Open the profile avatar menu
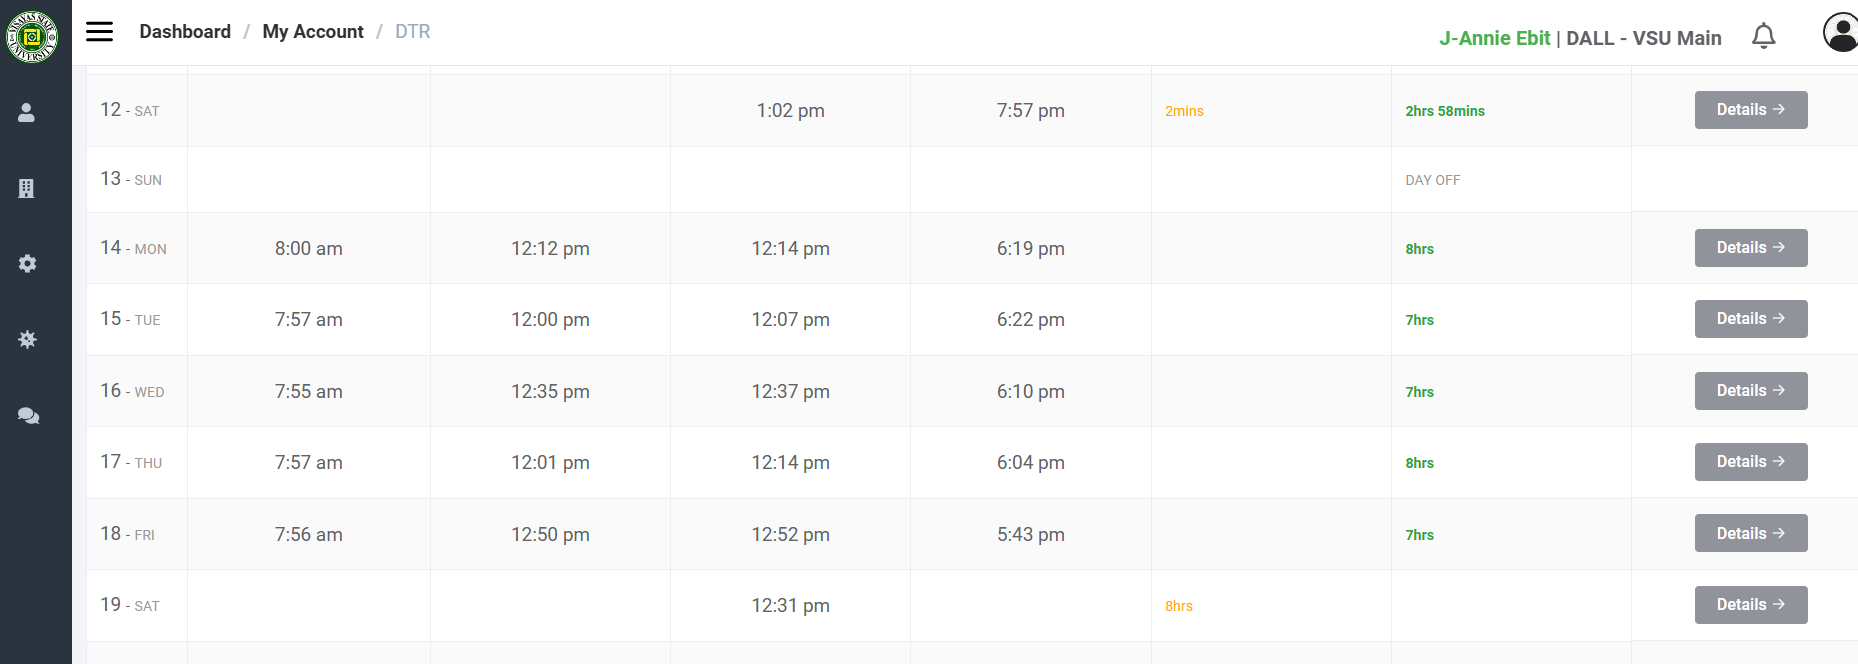Image resolution: width=1858 pixels, height=664 pixels. point(1840,32)
